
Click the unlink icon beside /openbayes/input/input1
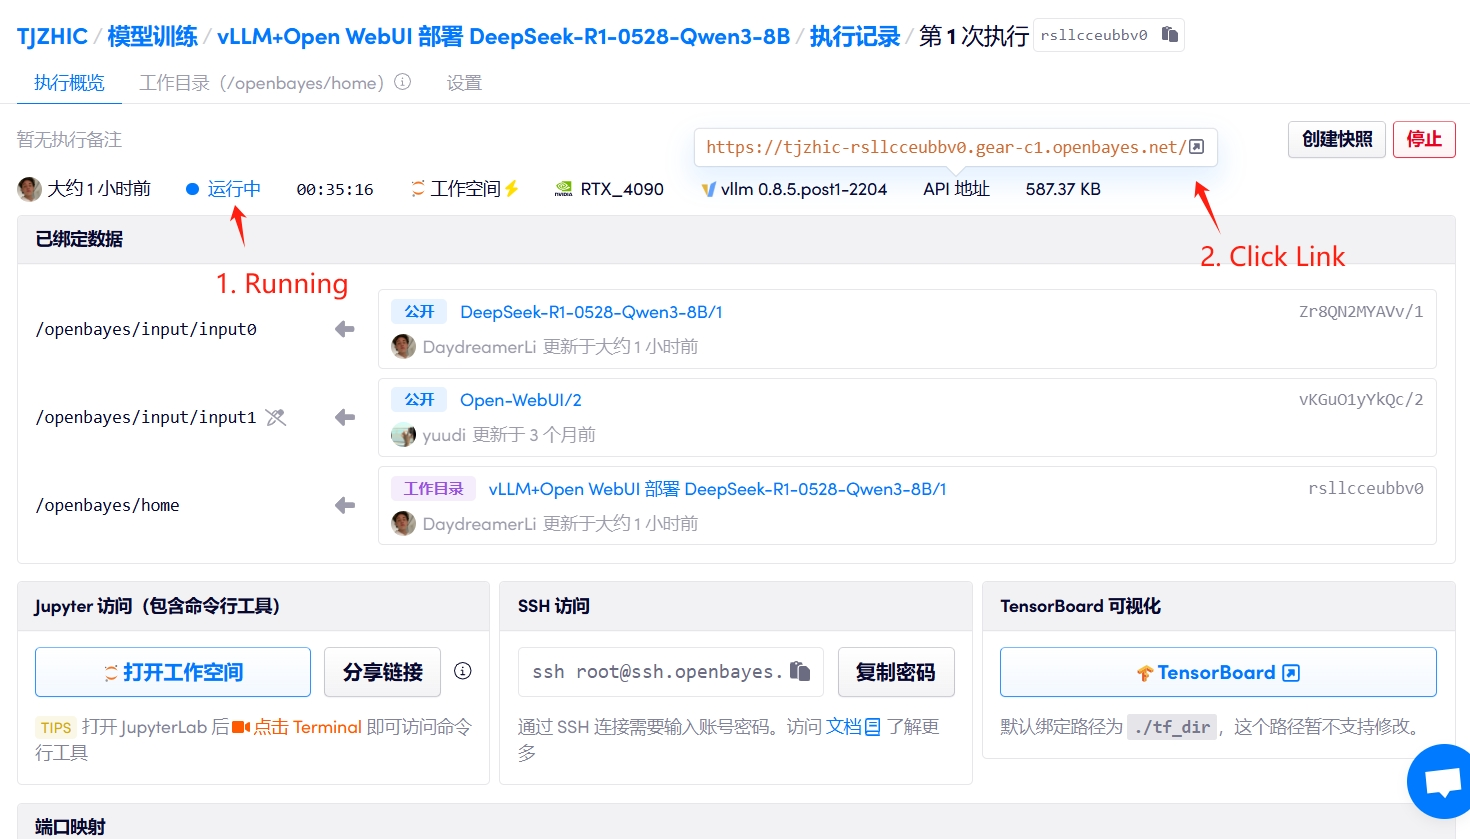coord(276,417)
